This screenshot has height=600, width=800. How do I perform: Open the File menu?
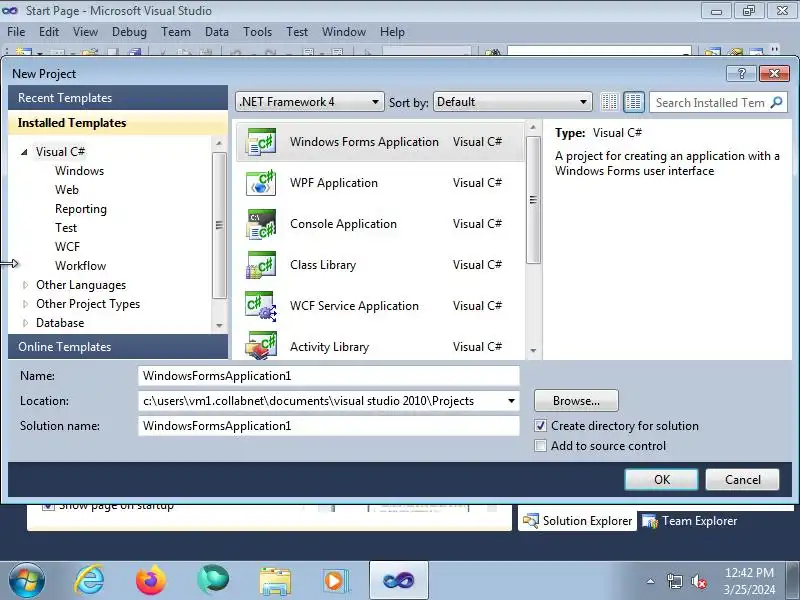16,32
